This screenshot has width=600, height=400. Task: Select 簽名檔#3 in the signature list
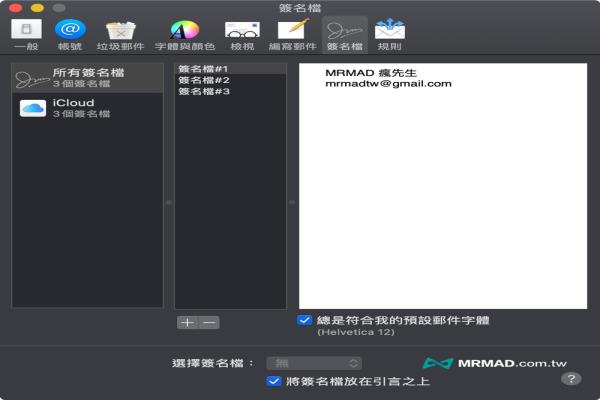click(x=230, y=91)
